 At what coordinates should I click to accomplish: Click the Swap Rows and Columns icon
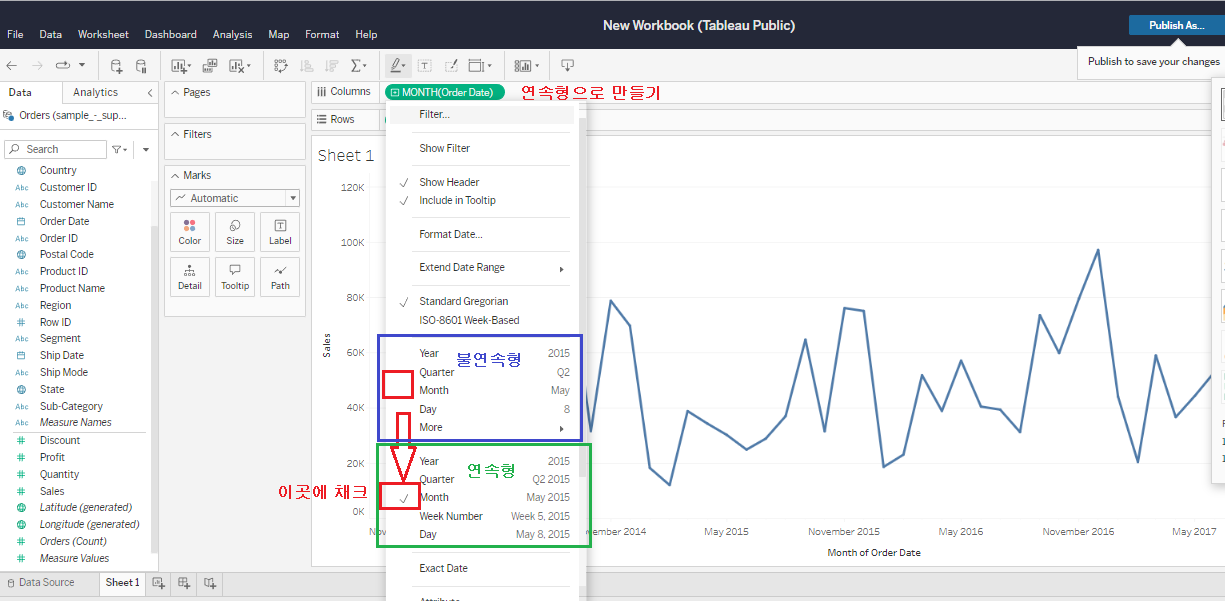click(x=281, y=66)
